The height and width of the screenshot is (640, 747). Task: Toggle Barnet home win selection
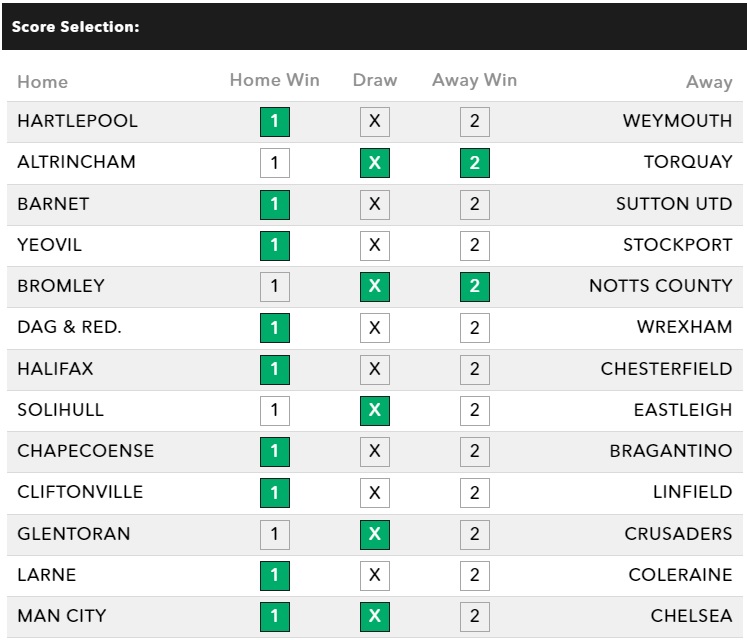(x=274, y=204)
